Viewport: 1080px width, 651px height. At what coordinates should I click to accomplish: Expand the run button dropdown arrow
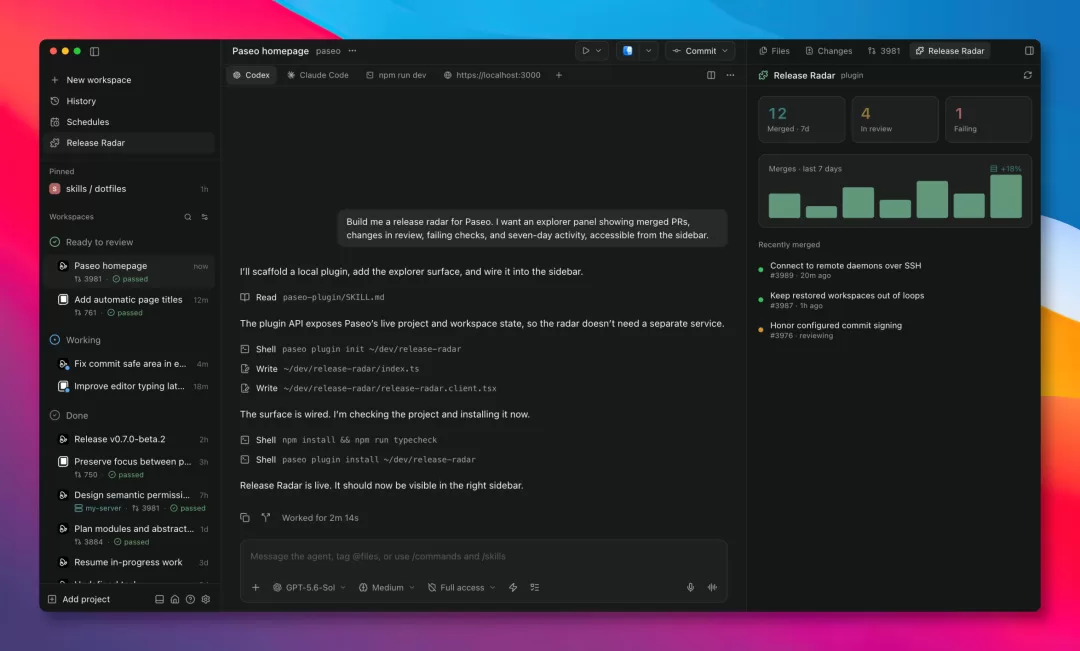tap(599, 51)
